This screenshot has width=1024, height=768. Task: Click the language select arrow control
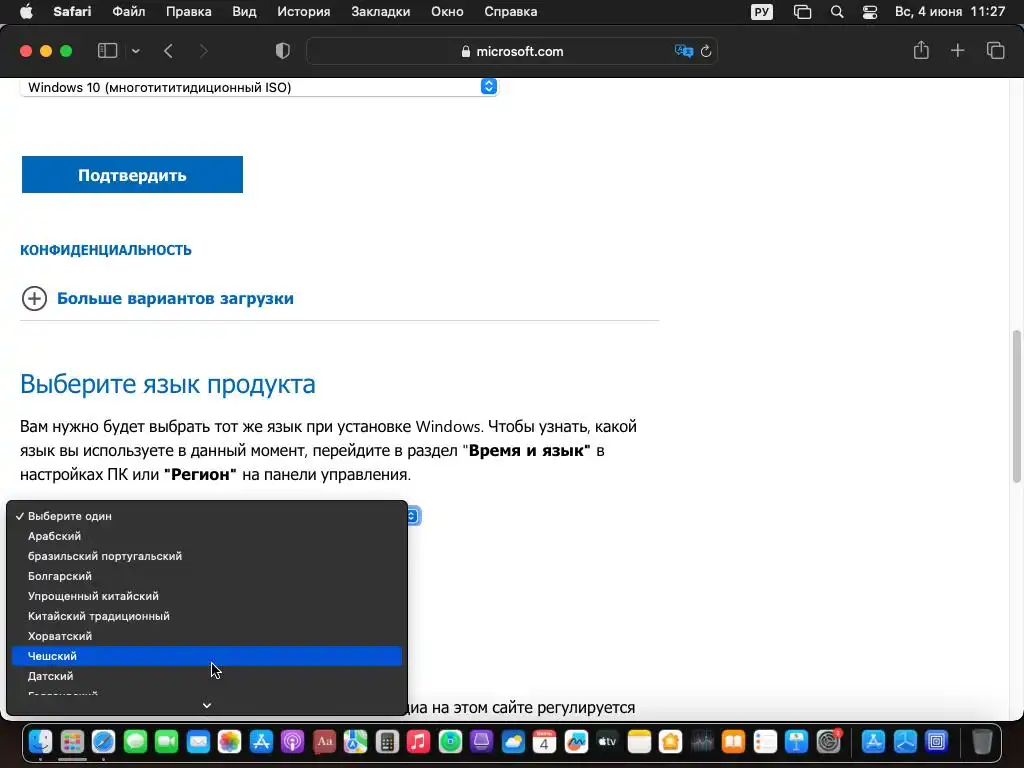pyautogui.click(x=412, y=516)
